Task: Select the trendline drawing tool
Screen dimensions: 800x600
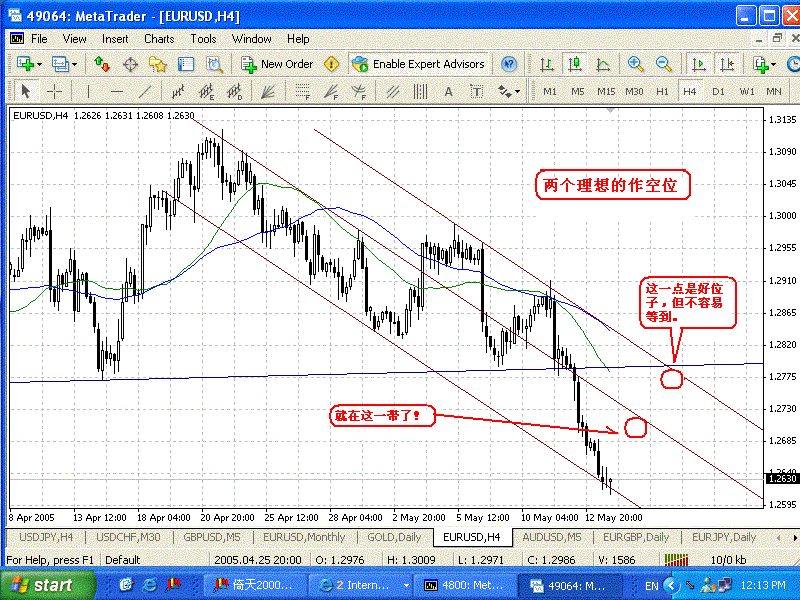Action: 145,92
